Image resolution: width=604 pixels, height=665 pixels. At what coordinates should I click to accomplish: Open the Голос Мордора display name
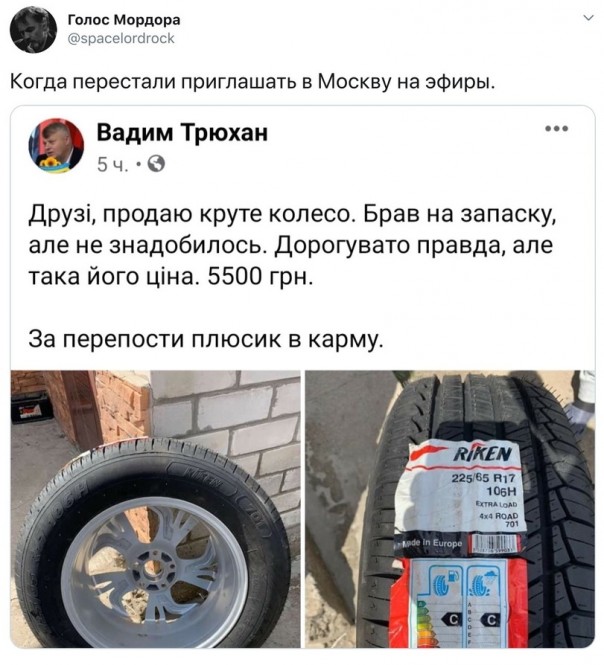[x=124, y=20]
